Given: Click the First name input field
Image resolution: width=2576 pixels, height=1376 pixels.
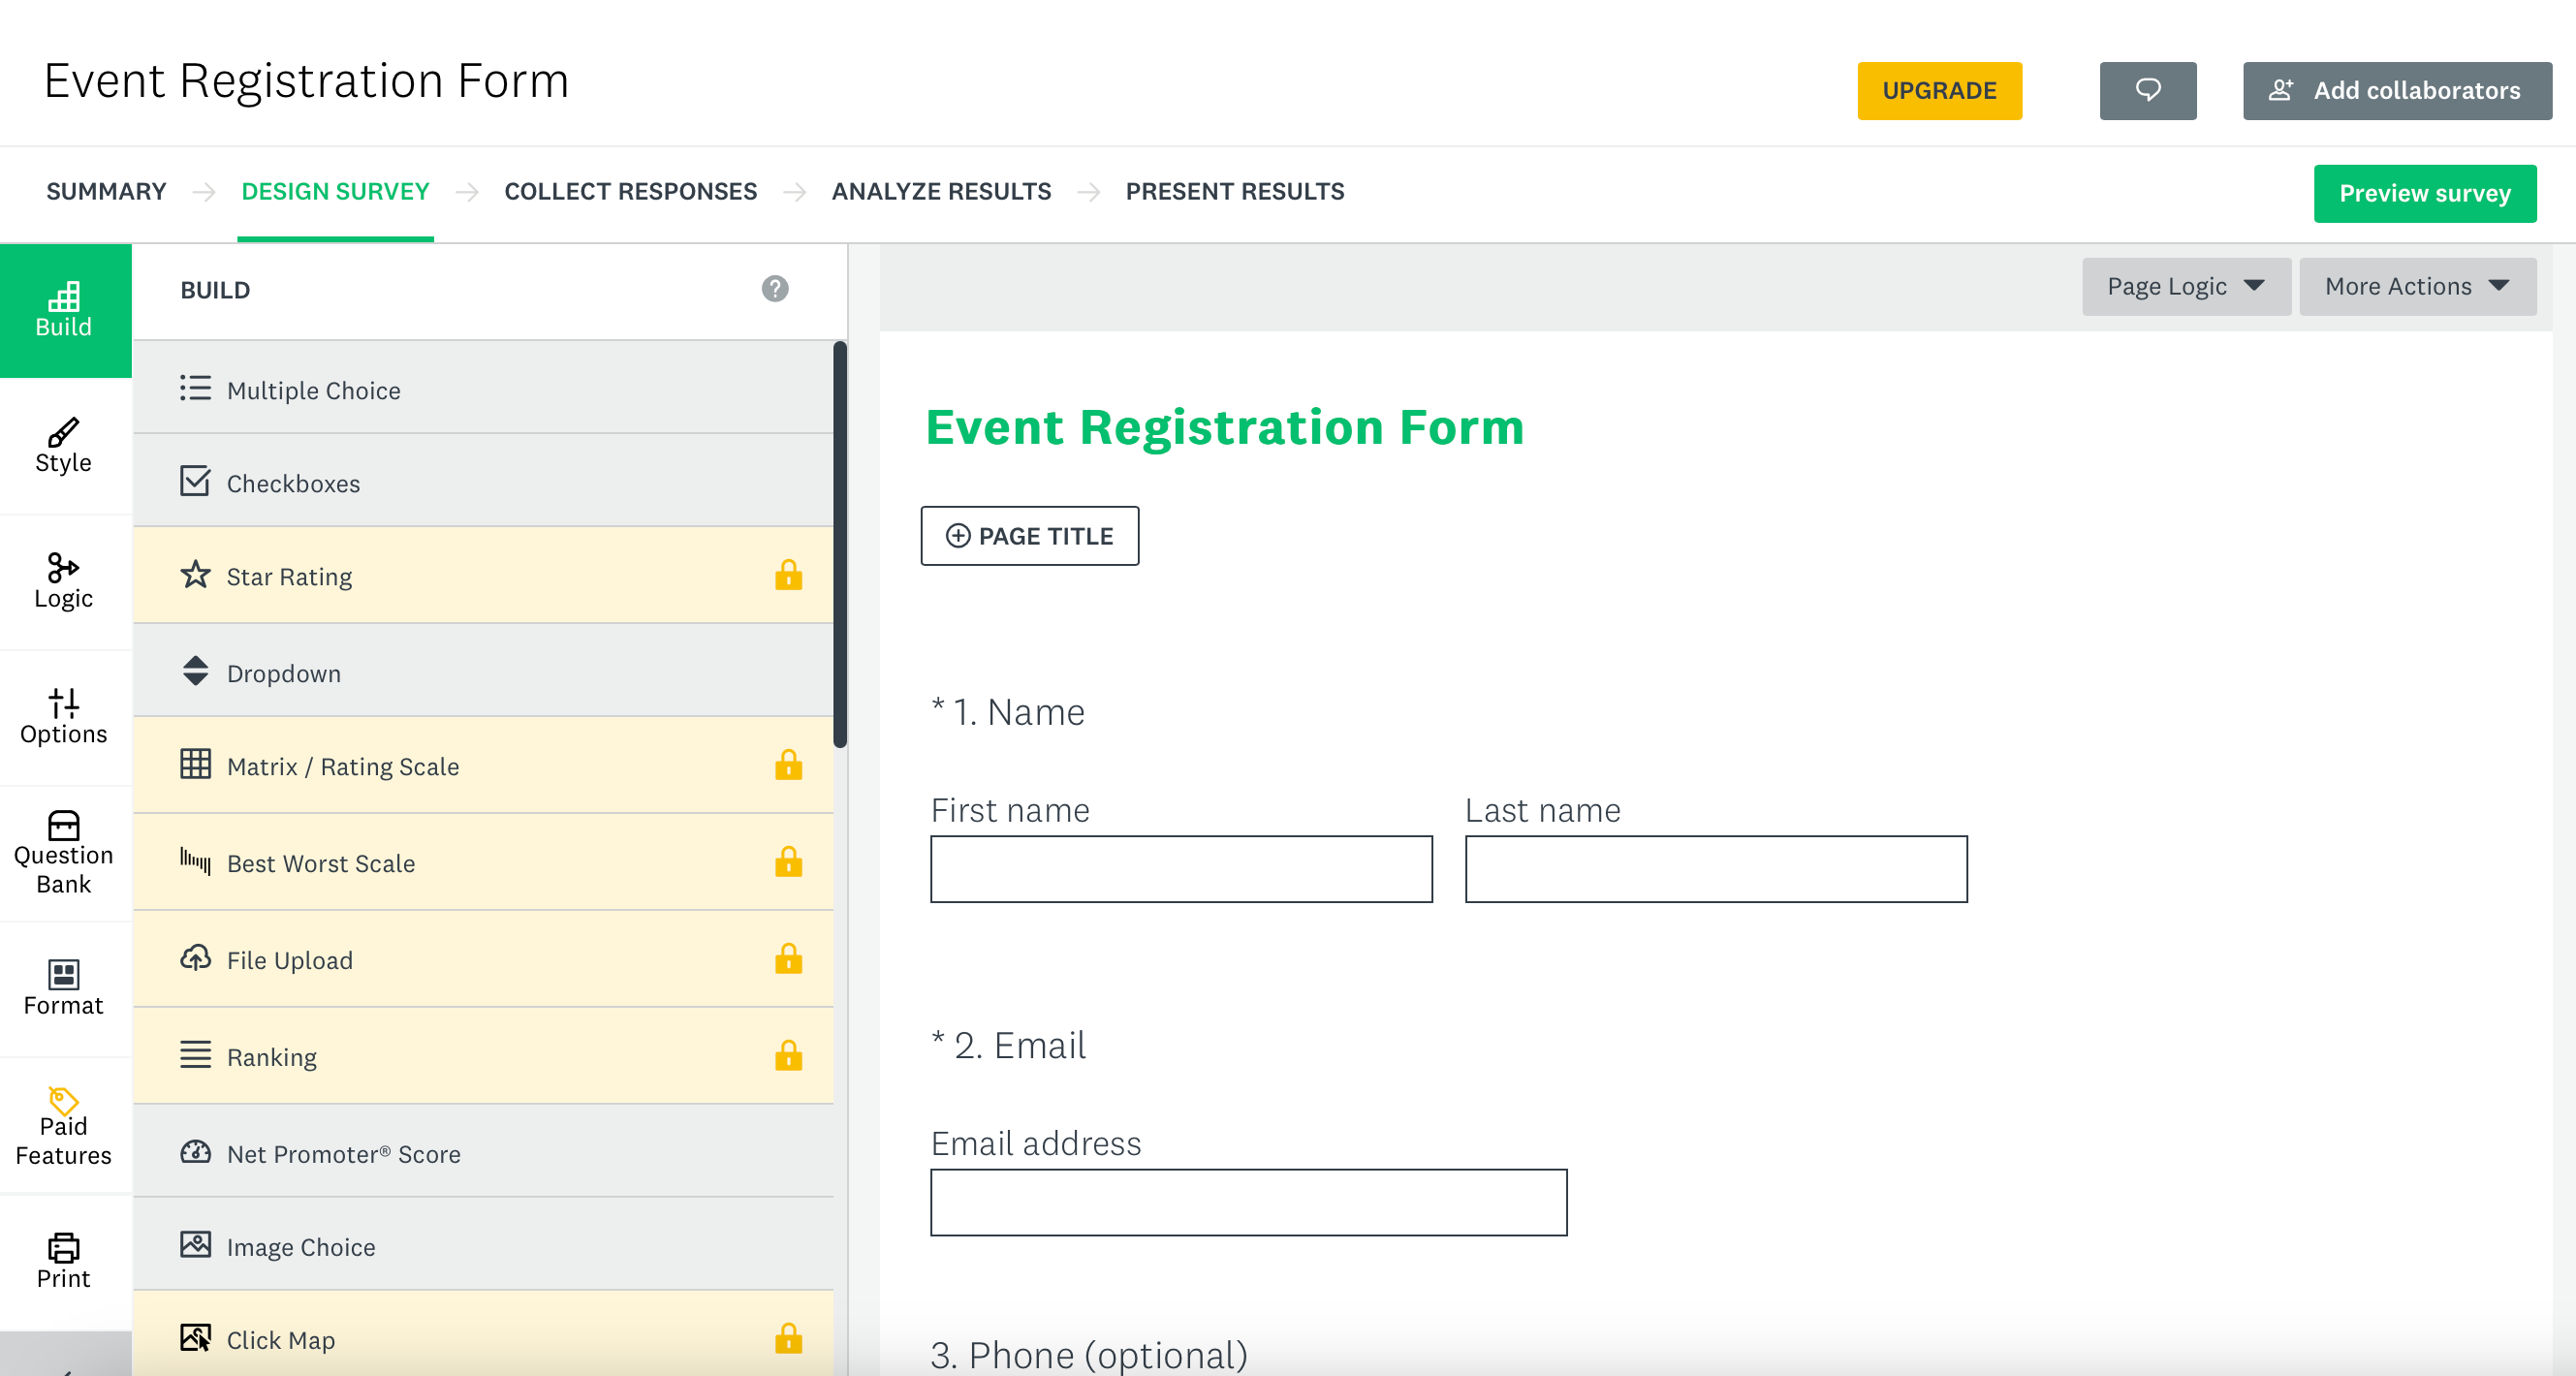Looking at the screenshot, I should click(1180, 869).
